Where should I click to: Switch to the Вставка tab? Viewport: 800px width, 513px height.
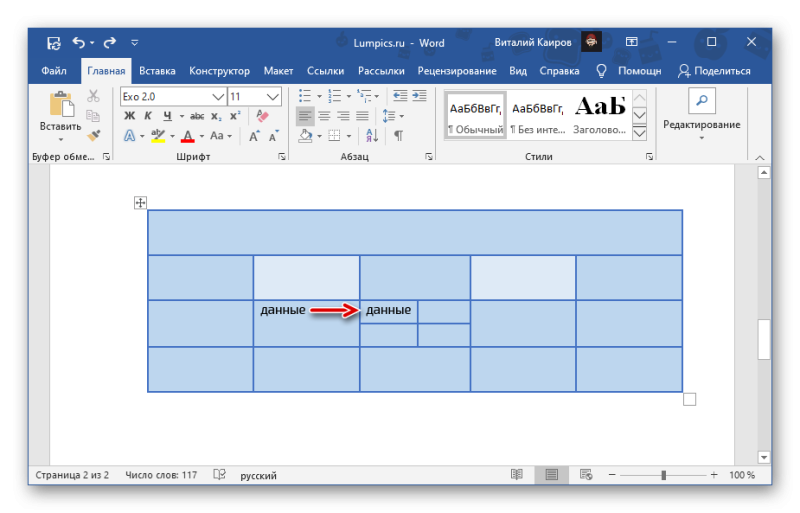coord(157,71)
